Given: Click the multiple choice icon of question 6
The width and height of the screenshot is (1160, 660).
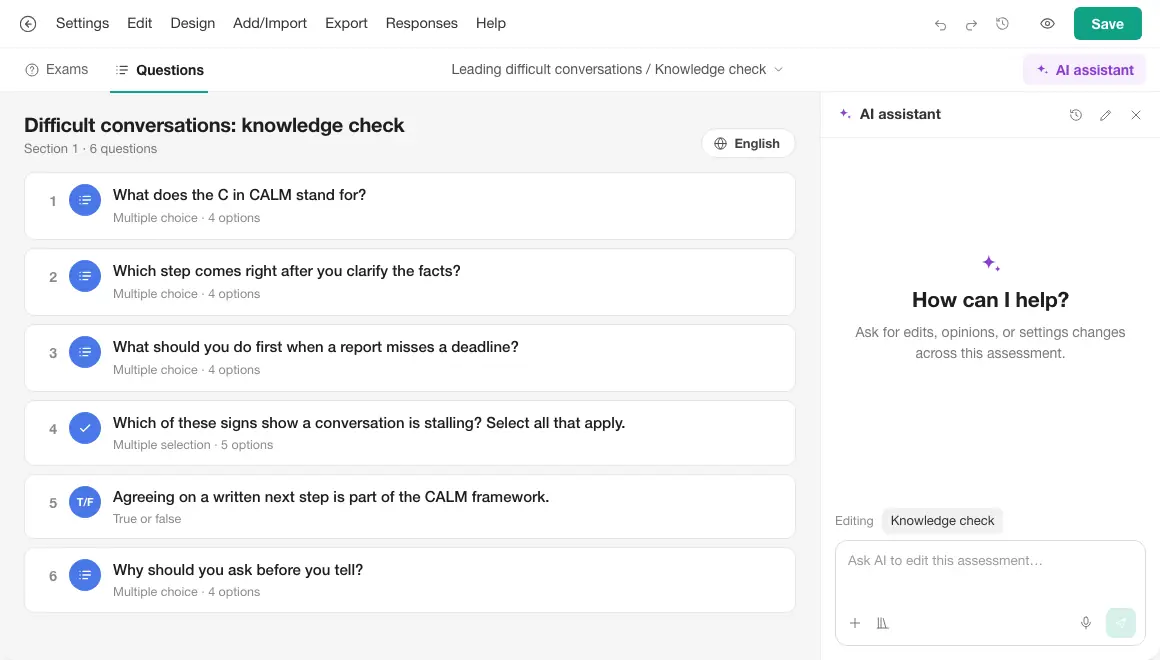Looking at the screenshot, I should [x=85, y=576].
